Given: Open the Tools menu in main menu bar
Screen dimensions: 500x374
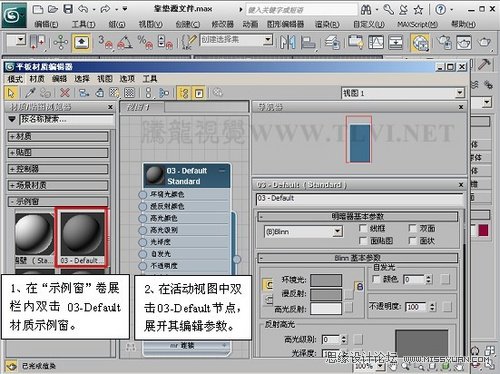Looking at the screenshot, I should coord(83,24).
